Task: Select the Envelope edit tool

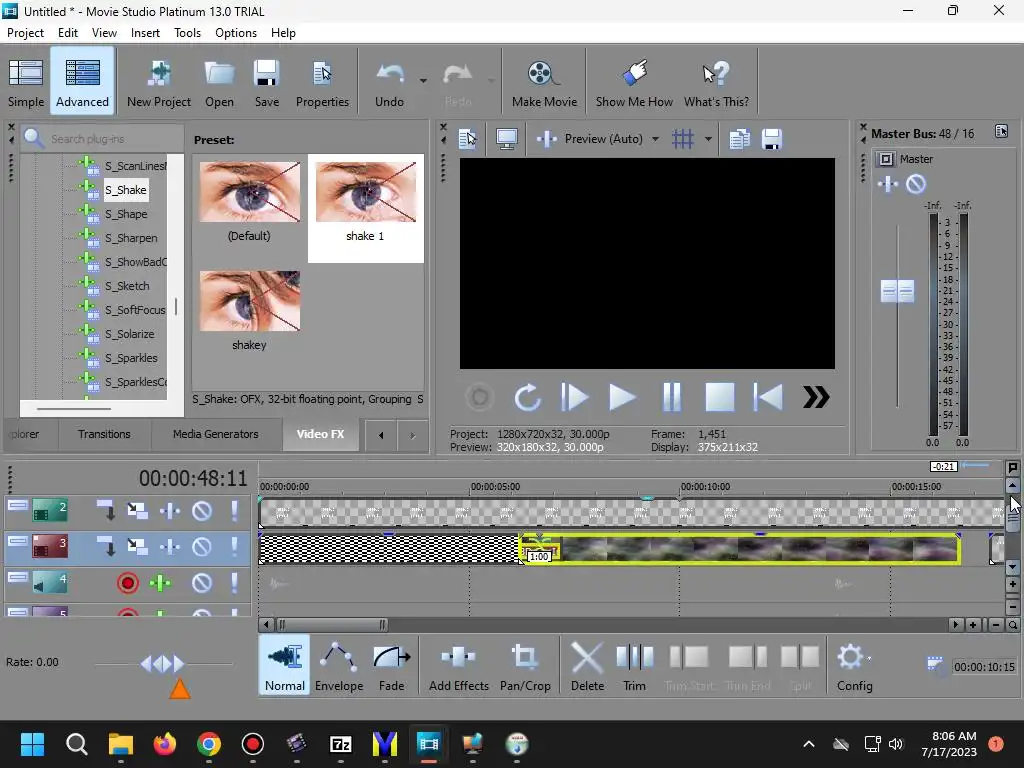Action: click(339, 666)
